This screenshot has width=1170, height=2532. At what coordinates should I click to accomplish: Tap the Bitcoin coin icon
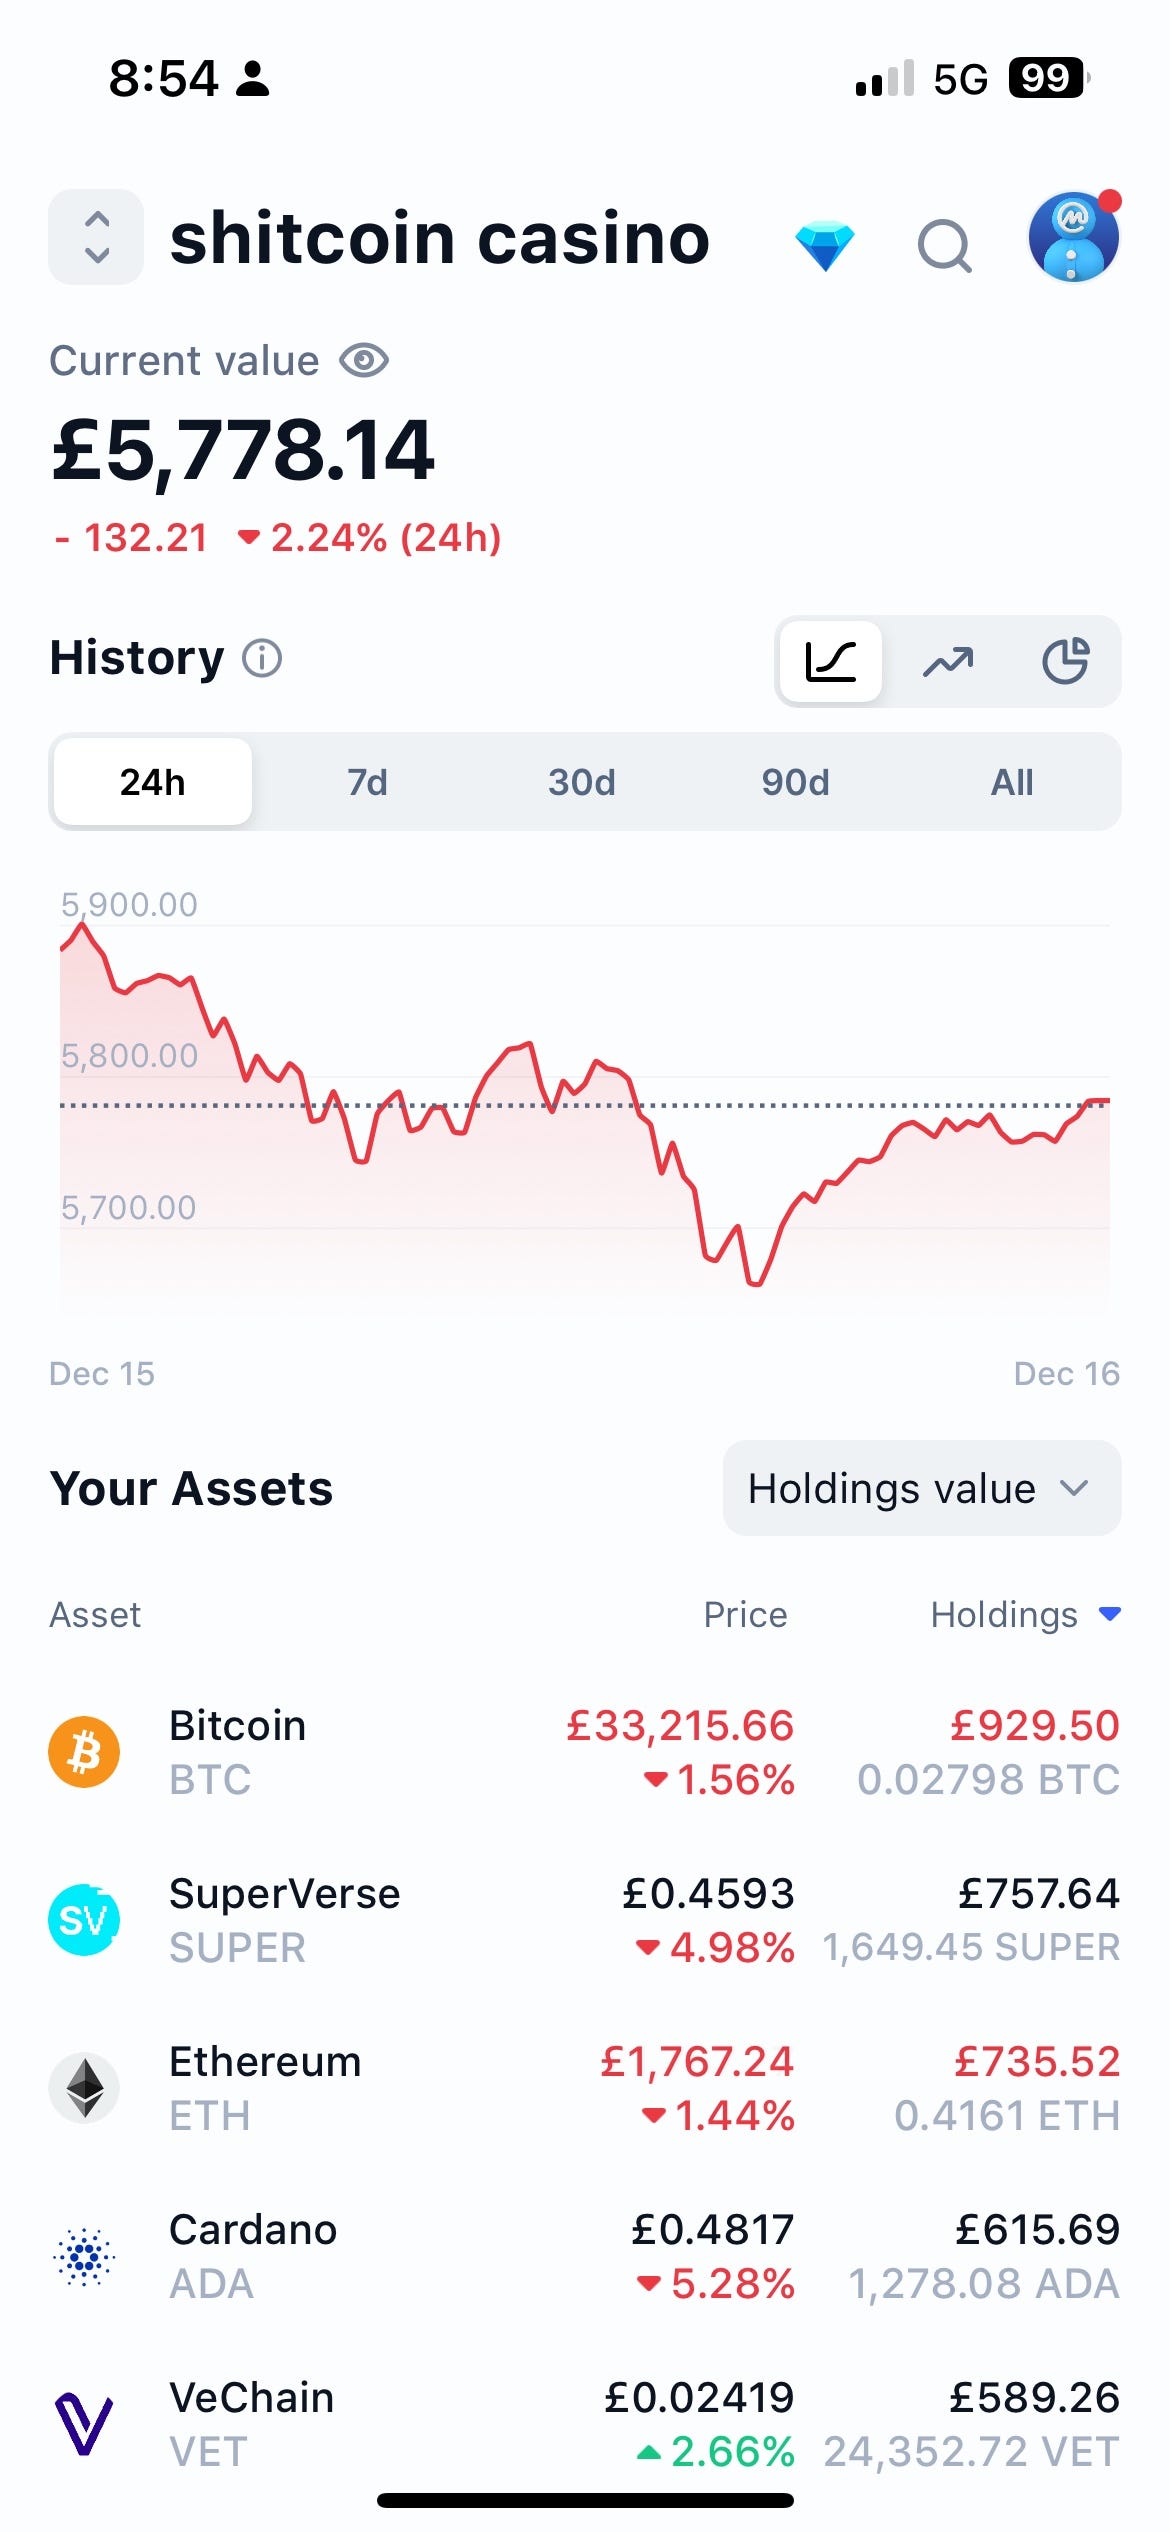tap(84, 1752)
